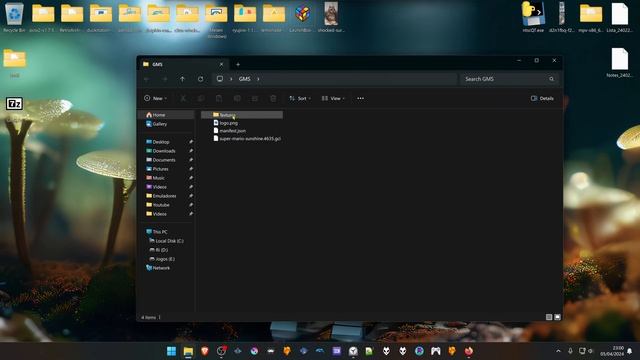This screenshot has height=360, width=640.
Task: Open the Recycle Bin desktop icon
Action: (14, 17)
